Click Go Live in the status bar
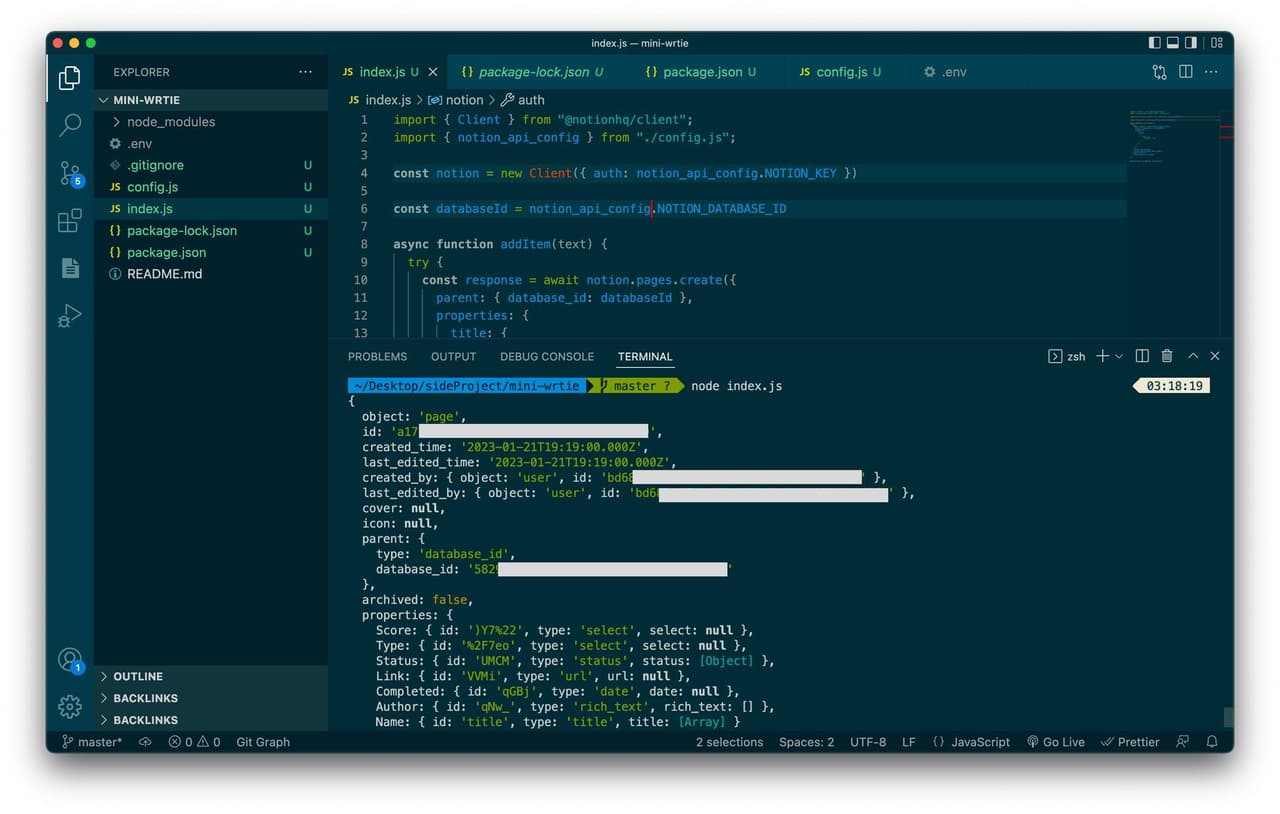Image resolution: width=1280 pixels, height=814 pixels. (x=1056, y=742)
